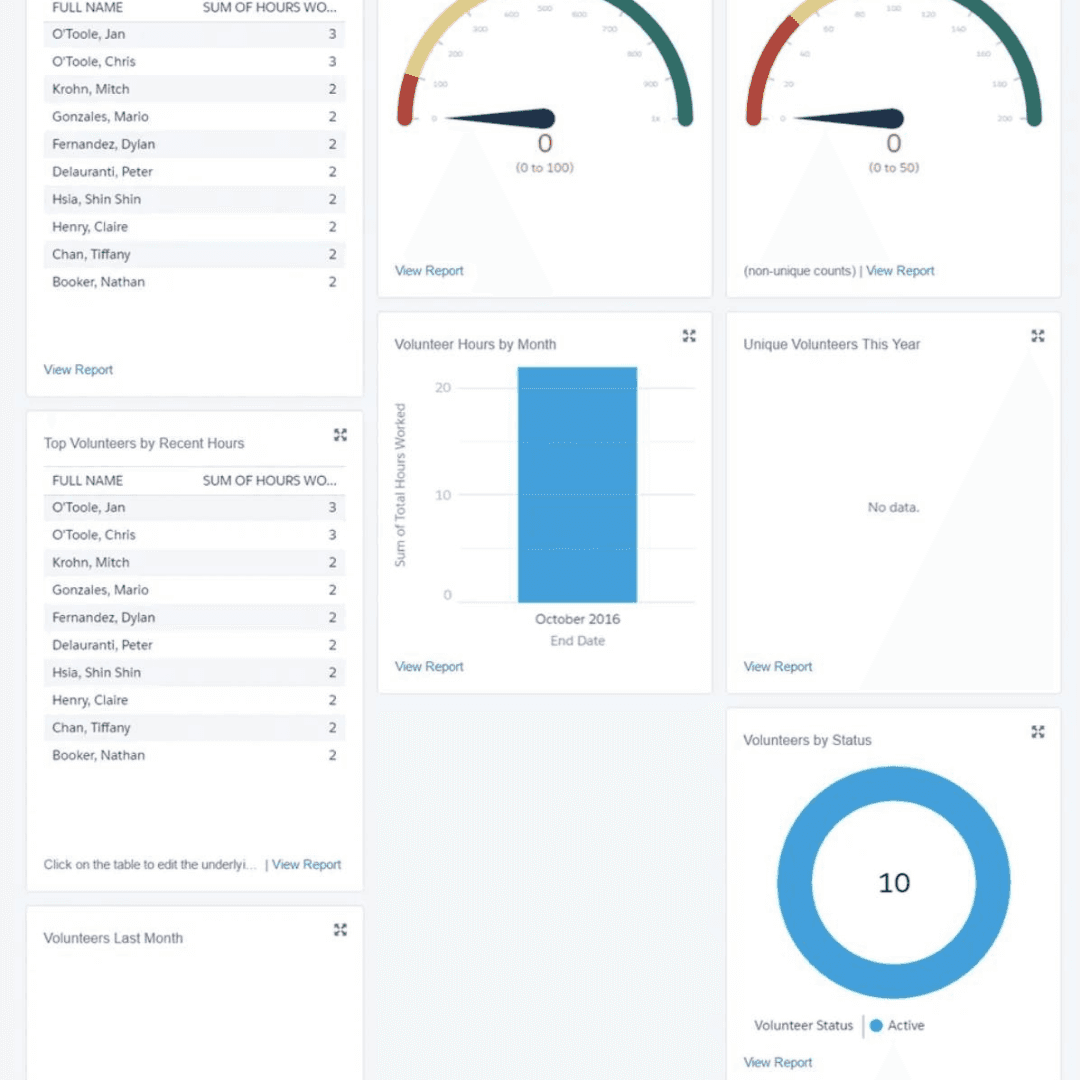
Task: Select Henry, Claire row in Recent Hours table
Action: pyautogui.click(x=194, y=700)
